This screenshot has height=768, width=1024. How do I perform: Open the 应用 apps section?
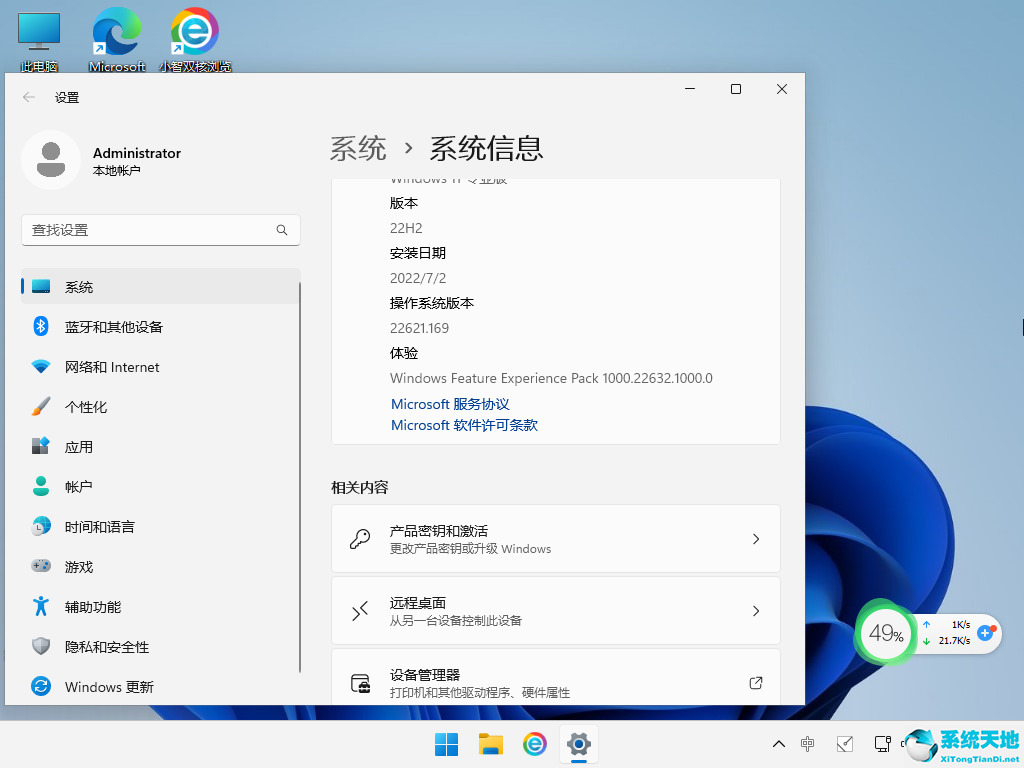point(79,447)
